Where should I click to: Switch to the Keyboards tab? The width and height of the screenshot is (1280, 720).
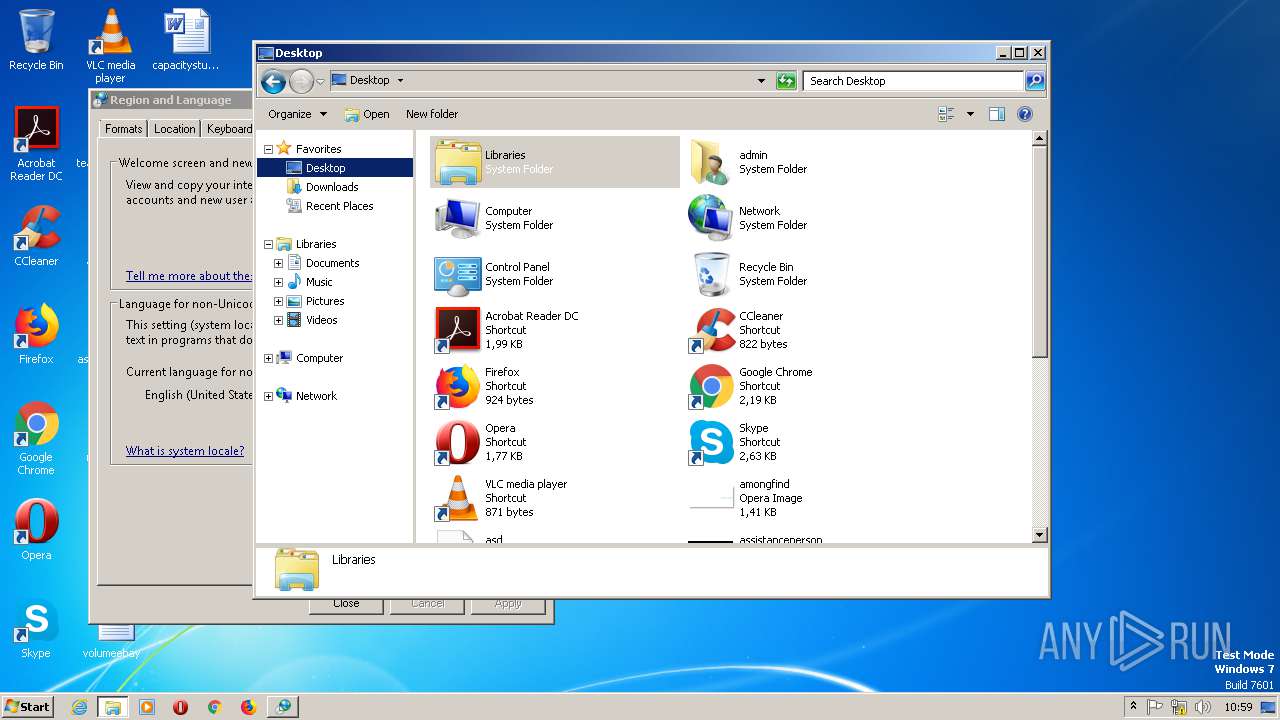[x=229, y=129]
